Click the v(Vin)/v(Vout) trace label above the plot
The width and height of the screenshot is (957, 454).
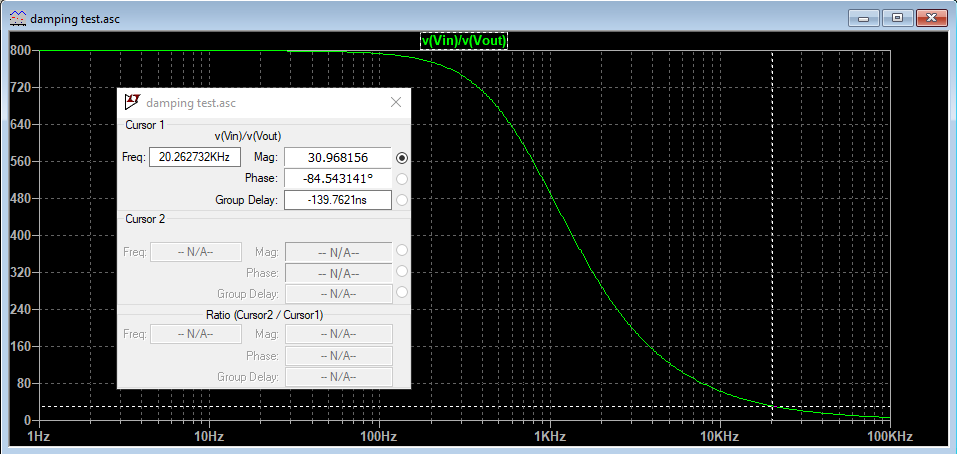464,41
